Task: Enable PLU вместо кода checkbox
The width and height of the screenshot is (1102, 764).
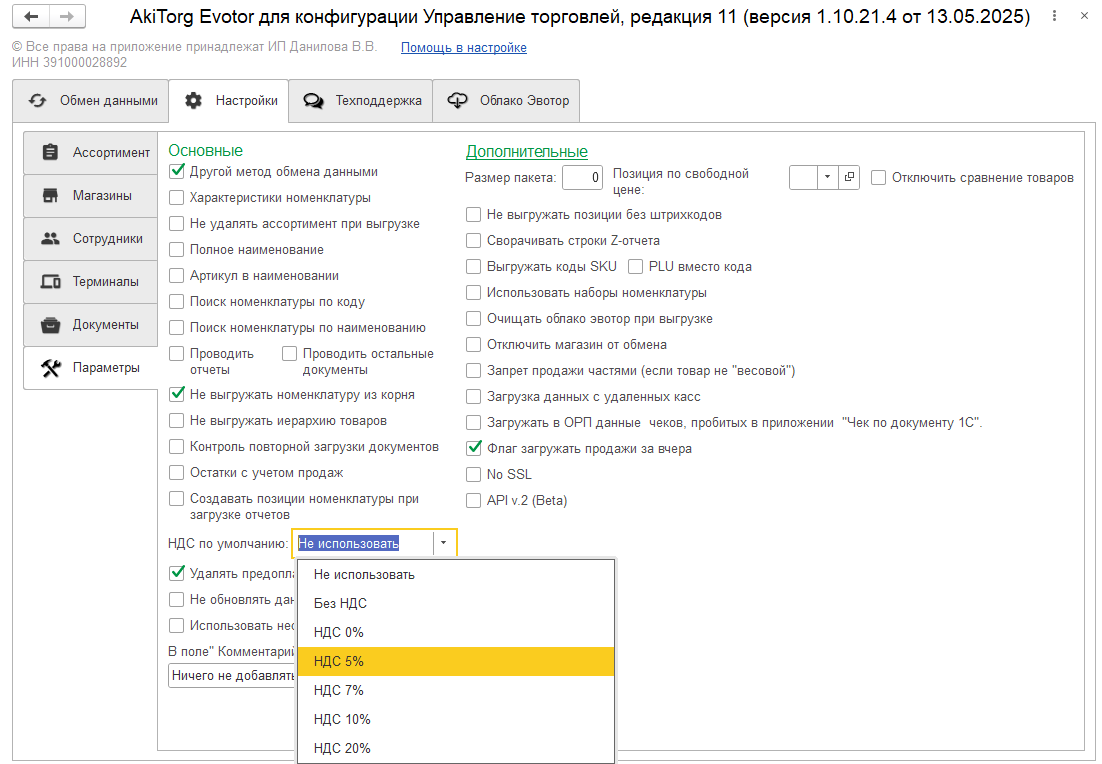Action: coord(635,266)
